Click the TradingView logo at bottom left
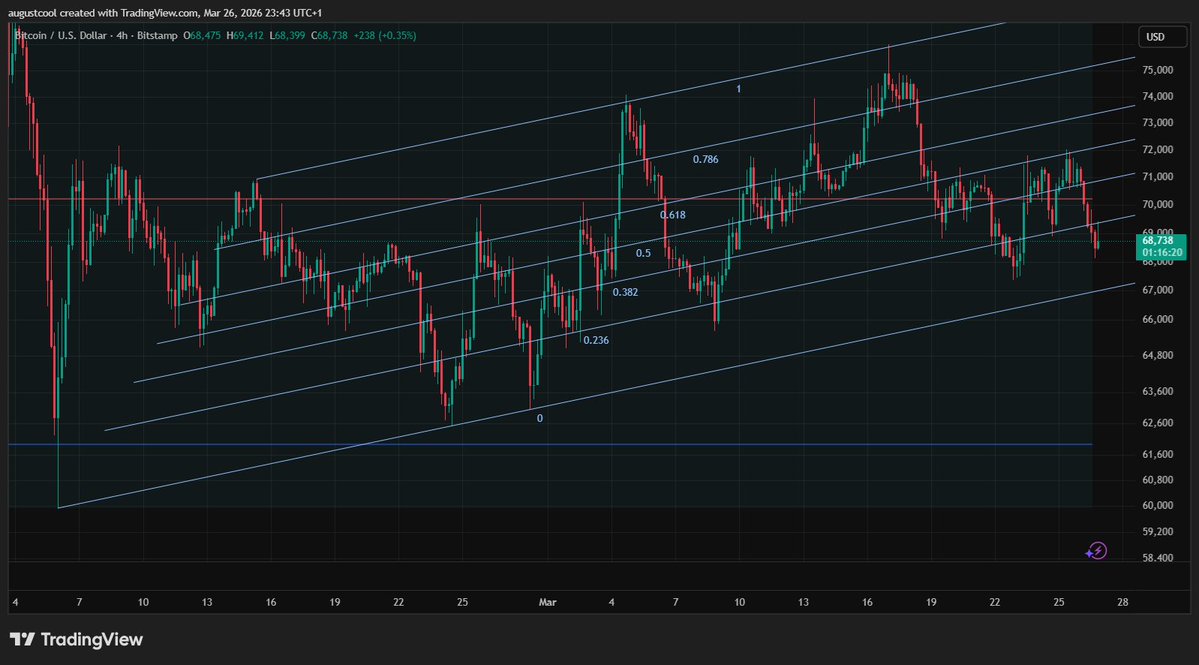The height and width of the screenshot is (665, 1199). point(76,640)
